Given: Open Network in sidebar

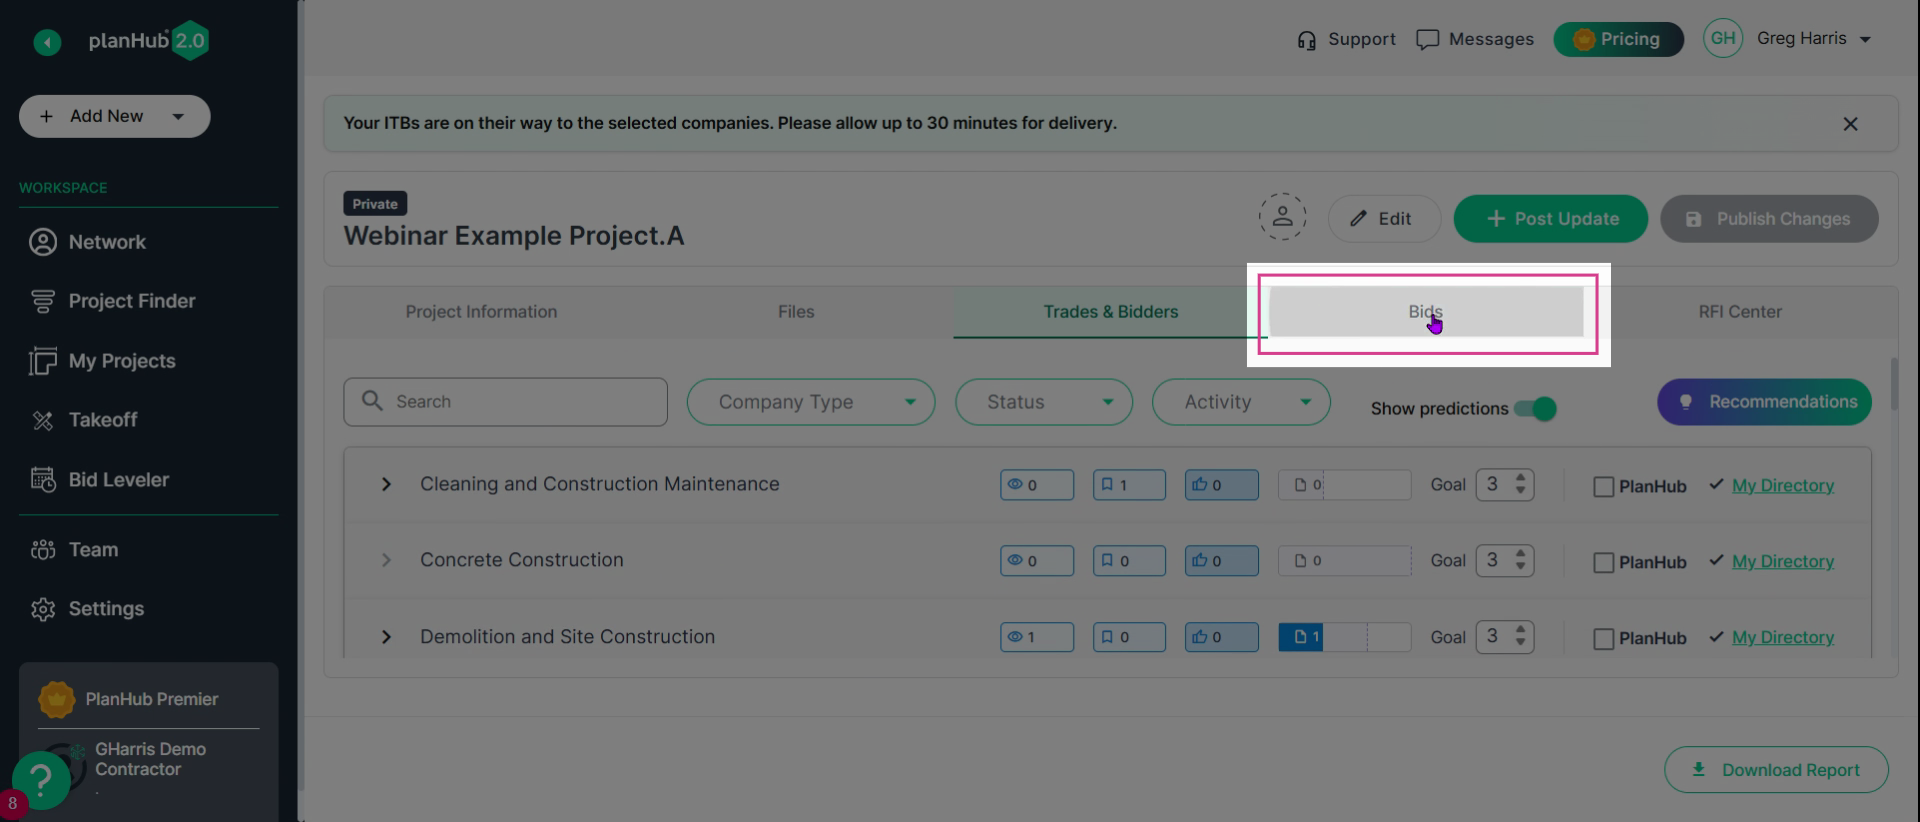Looking at the screenshot, I should 87,242.
